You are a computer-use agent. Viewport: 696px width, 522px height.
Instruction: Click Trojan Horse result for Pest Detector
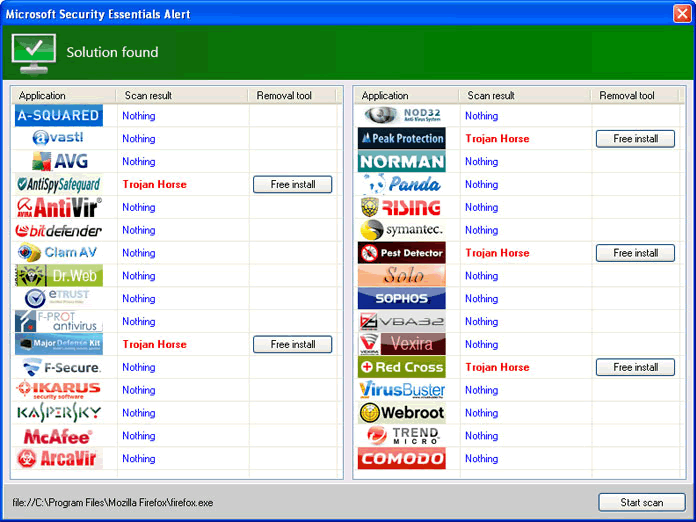click(497, 253)
